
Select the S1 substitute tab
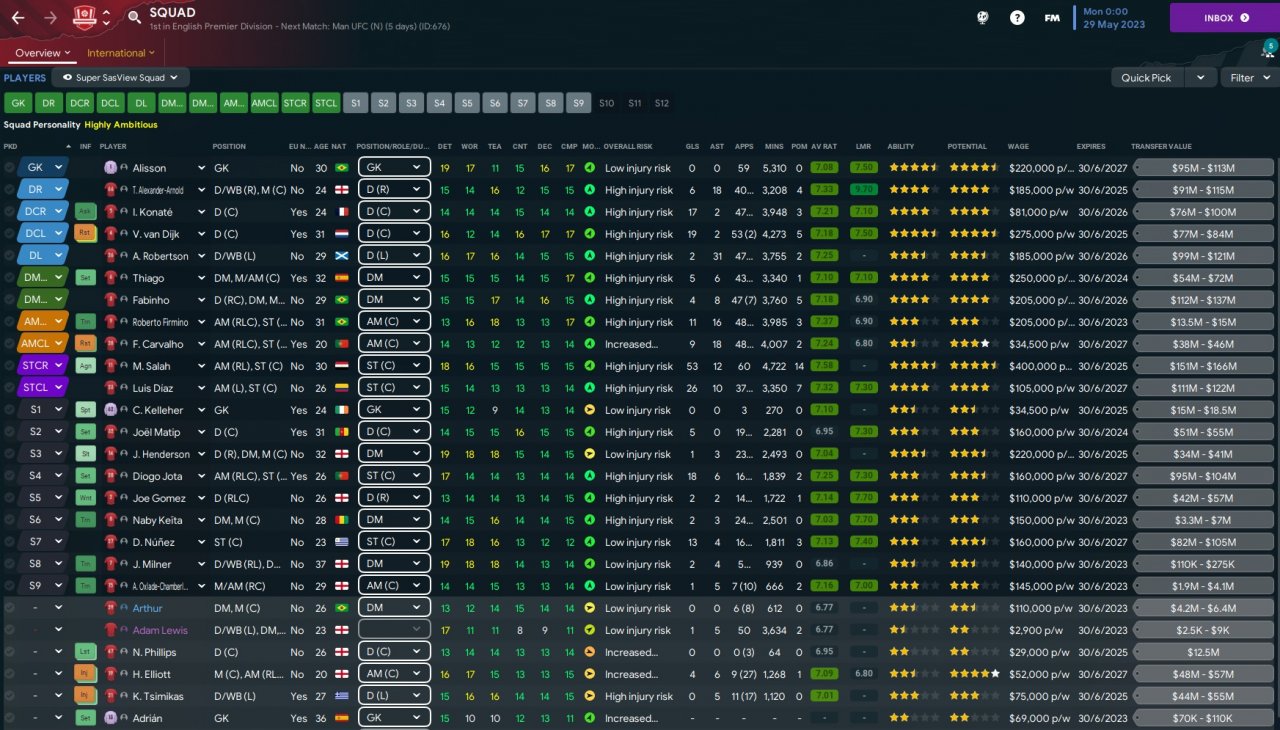point(356,102)
